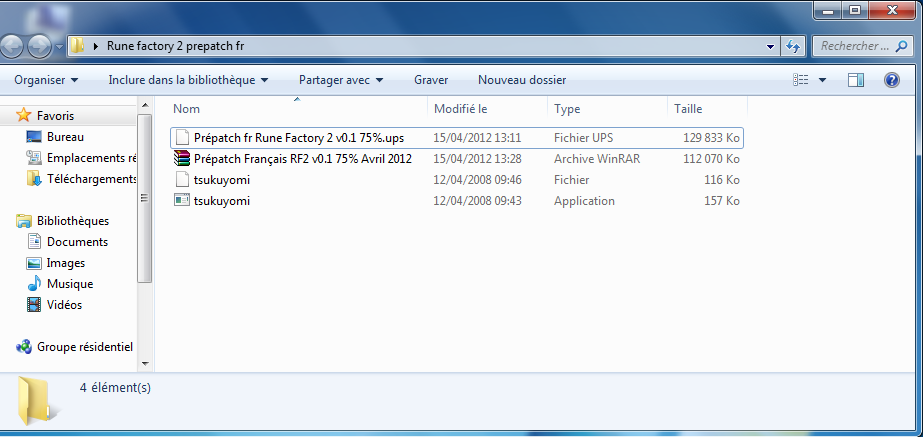The width and height of the screenshot is (923, 437).
Task: Click address bar breadcrumb arrow before folder name
Action: (96, 47)
